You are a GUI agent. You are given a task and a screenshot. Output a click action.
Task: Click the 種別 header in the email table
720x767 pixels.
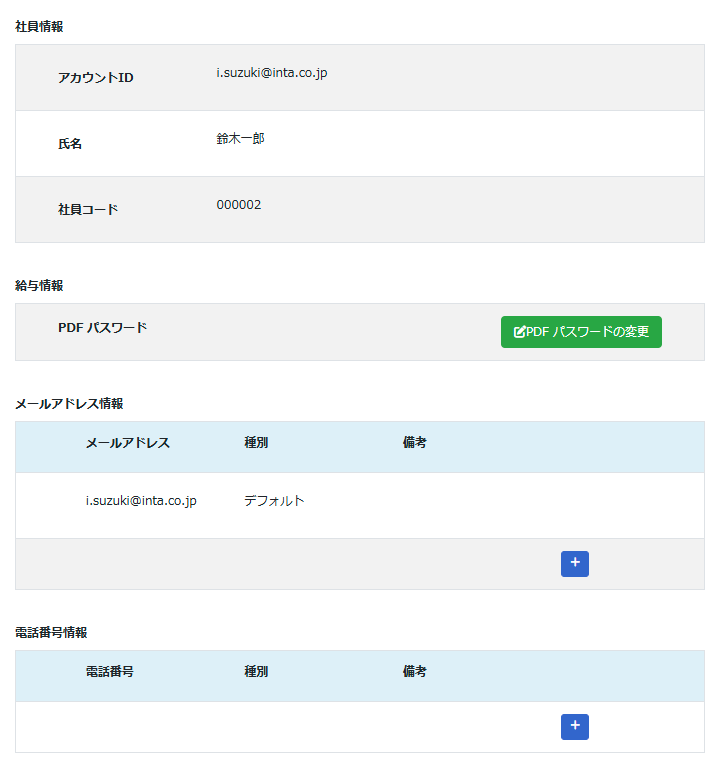click(x=256, y=443)
